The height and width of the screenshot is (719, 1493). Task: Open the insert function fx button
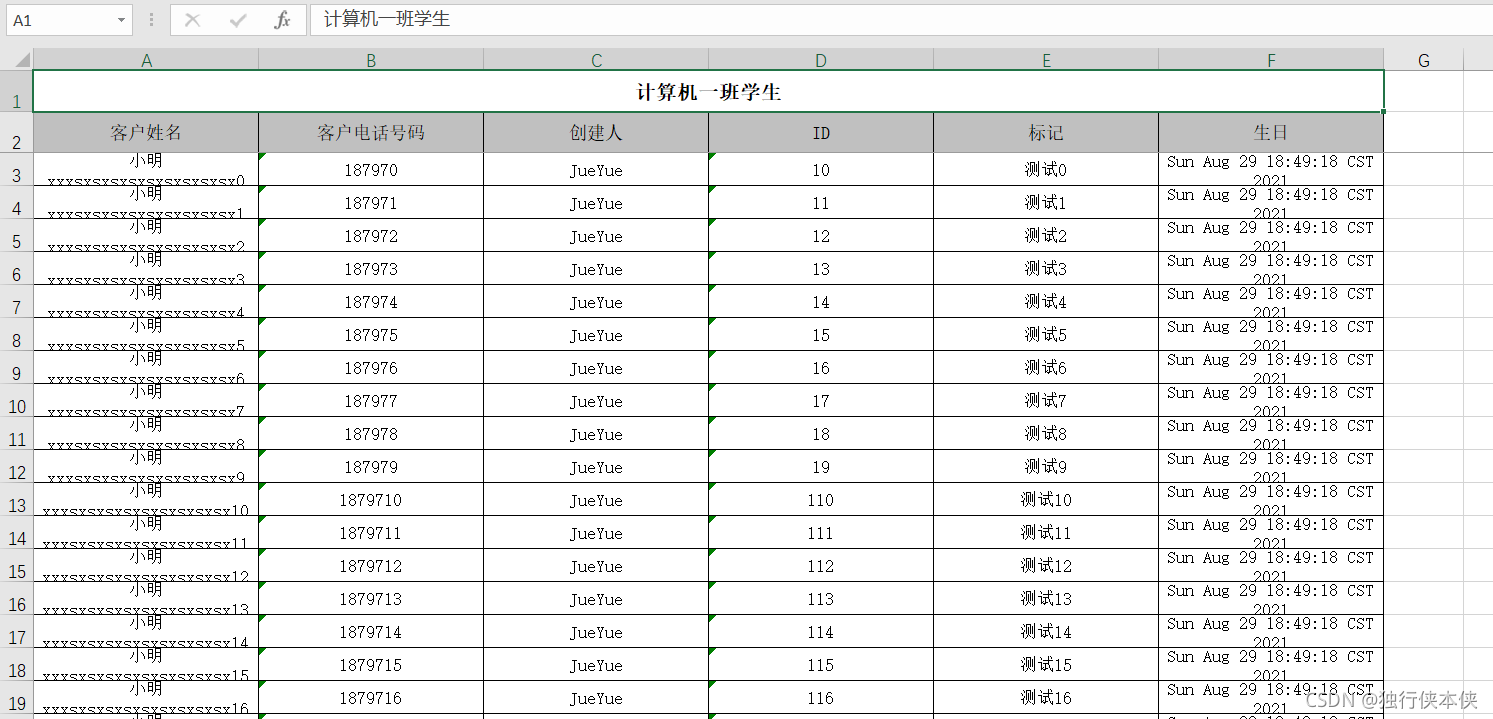pyautogui.click(x=283, y=20)
